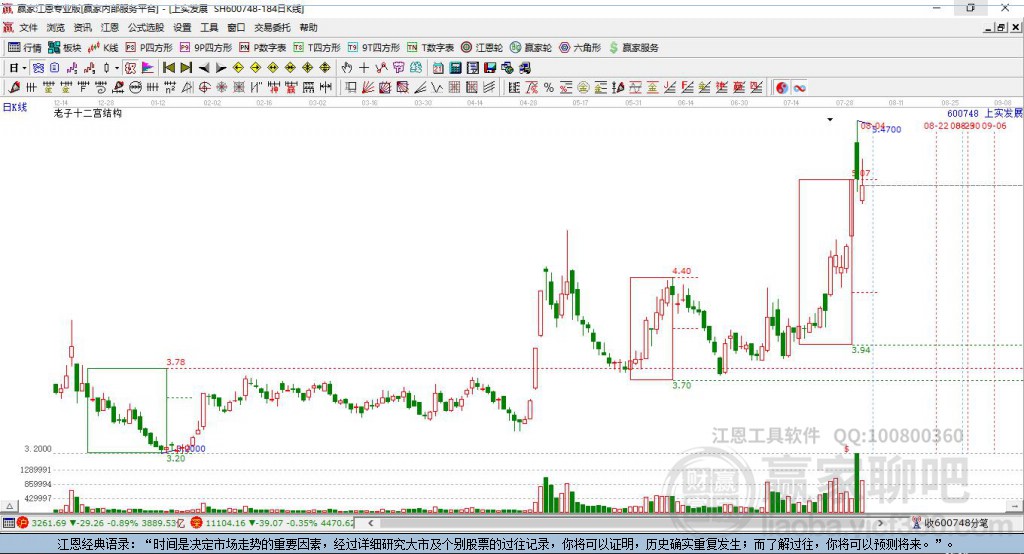Click the 日K线 label
Screen dimensions: 1024x554
(x=15, y=107)
